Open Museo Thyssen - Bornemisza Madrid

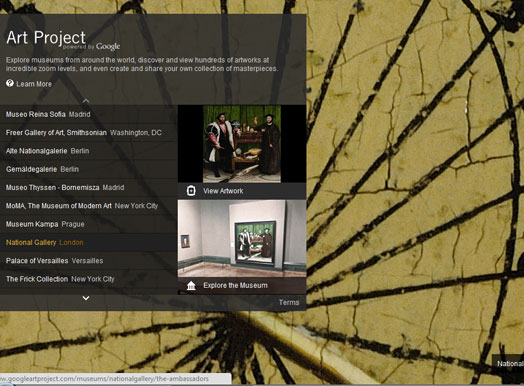(x=89, y=187)
